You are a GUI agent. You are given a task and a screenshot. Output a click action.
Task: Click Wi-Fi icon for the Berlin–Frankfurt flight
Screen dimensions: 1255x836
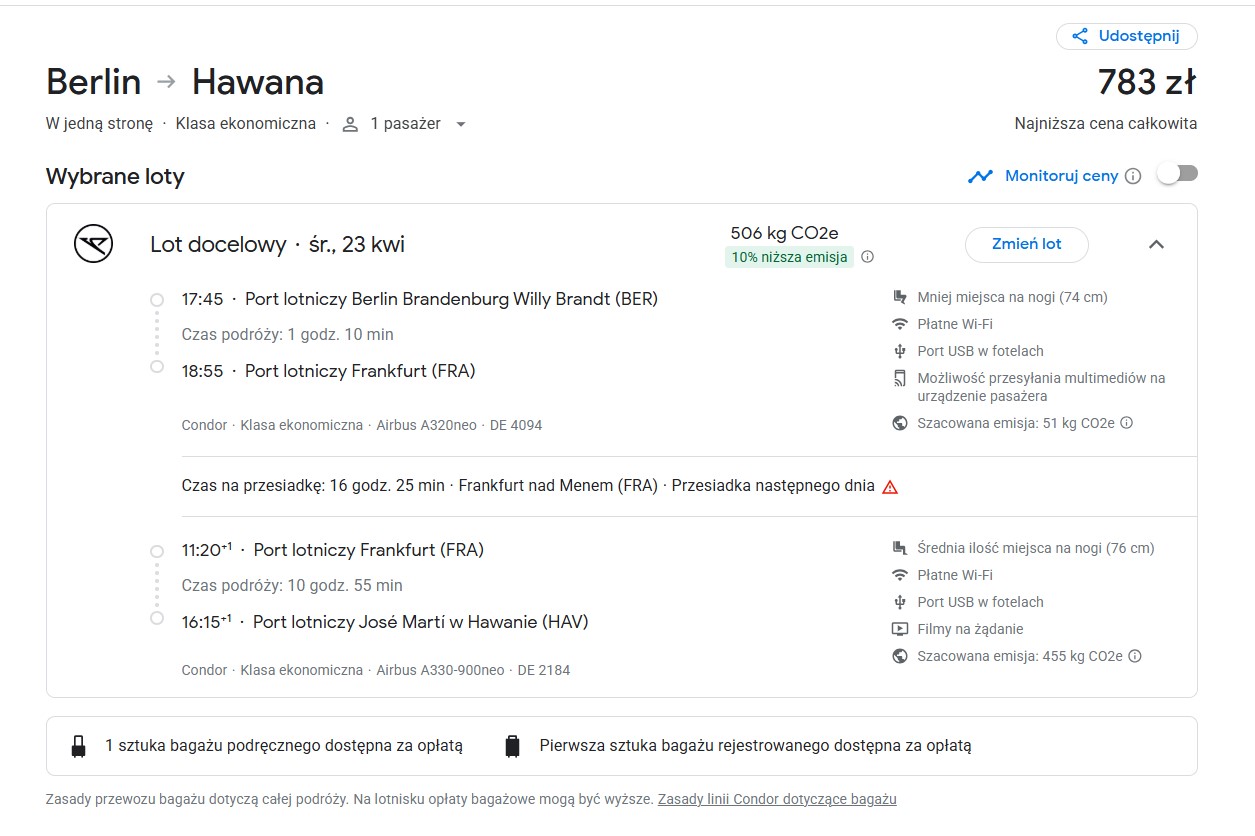[x=900, y=324]
